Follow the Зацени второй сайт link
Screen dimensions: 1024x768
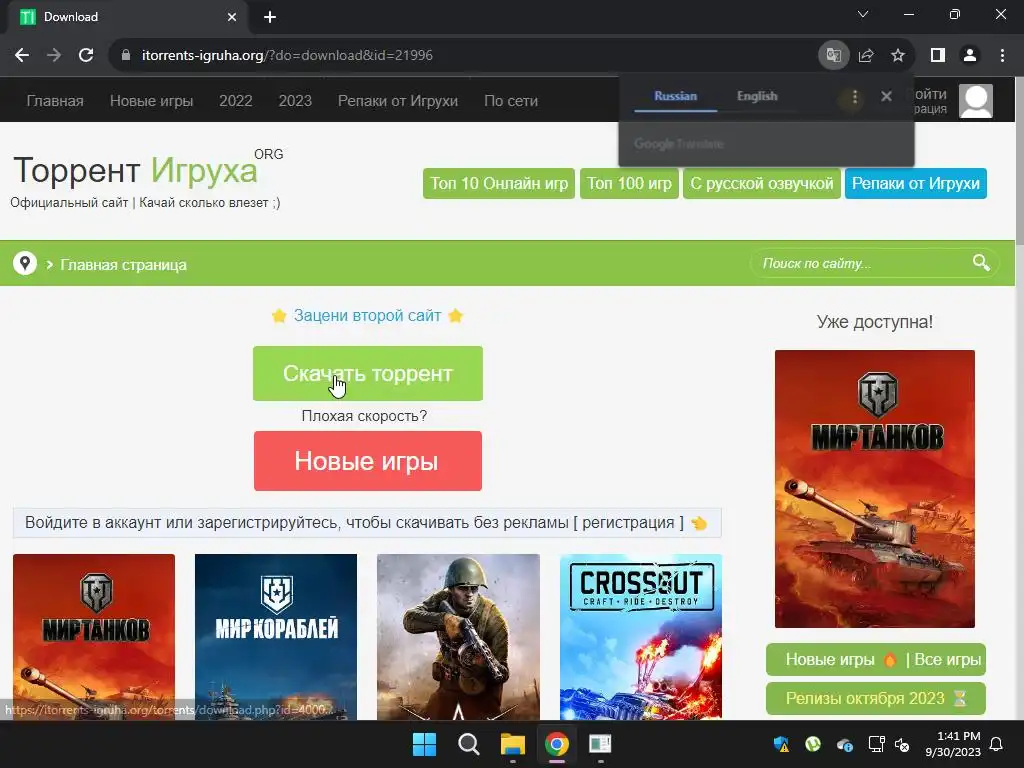[367, 315]
